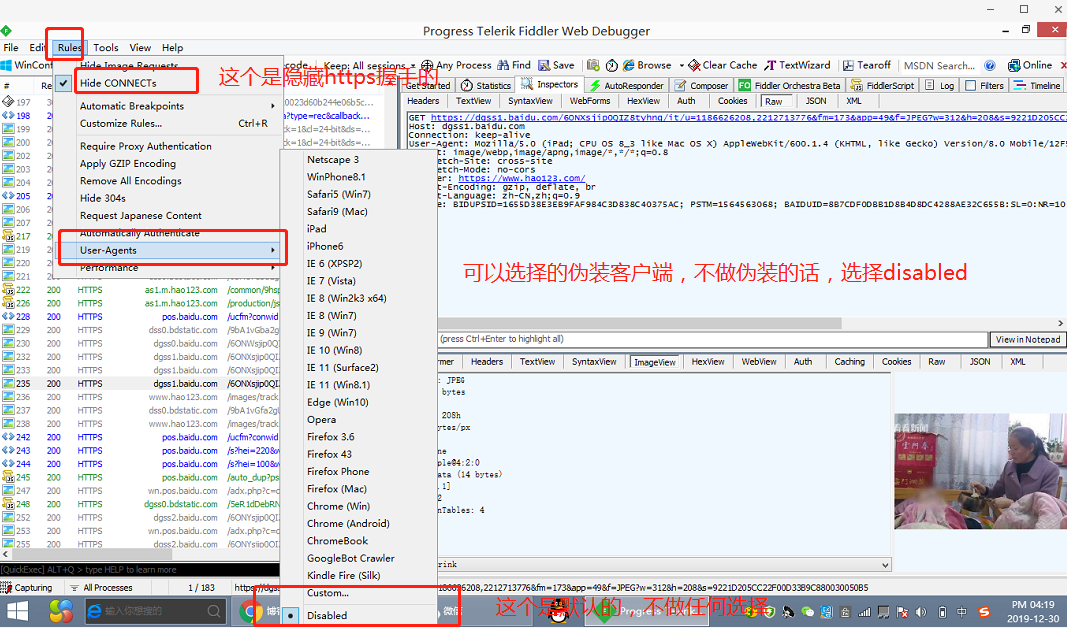
Task: Click the camera screenshot toolbar icon
Action: click(593, 65)
